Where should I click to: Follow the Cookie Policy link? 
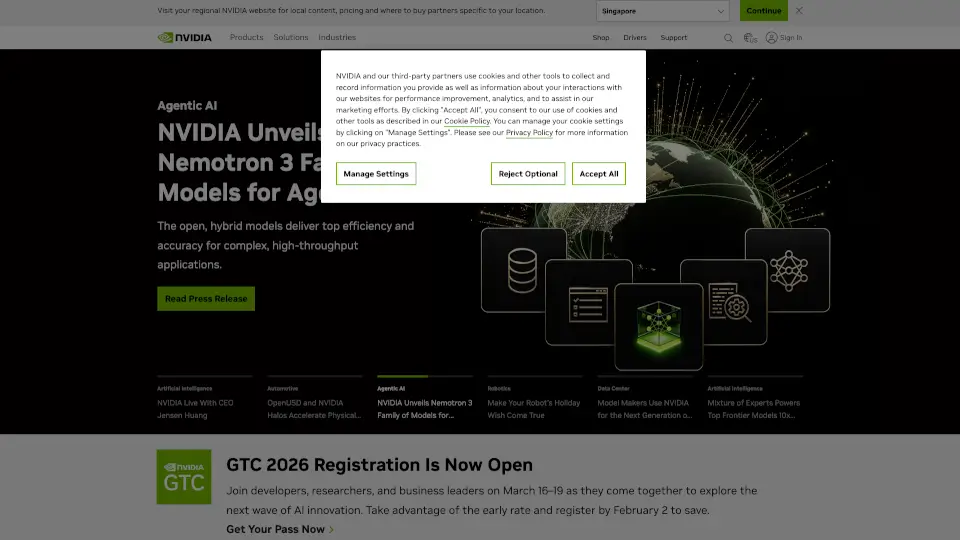point(467,121)
